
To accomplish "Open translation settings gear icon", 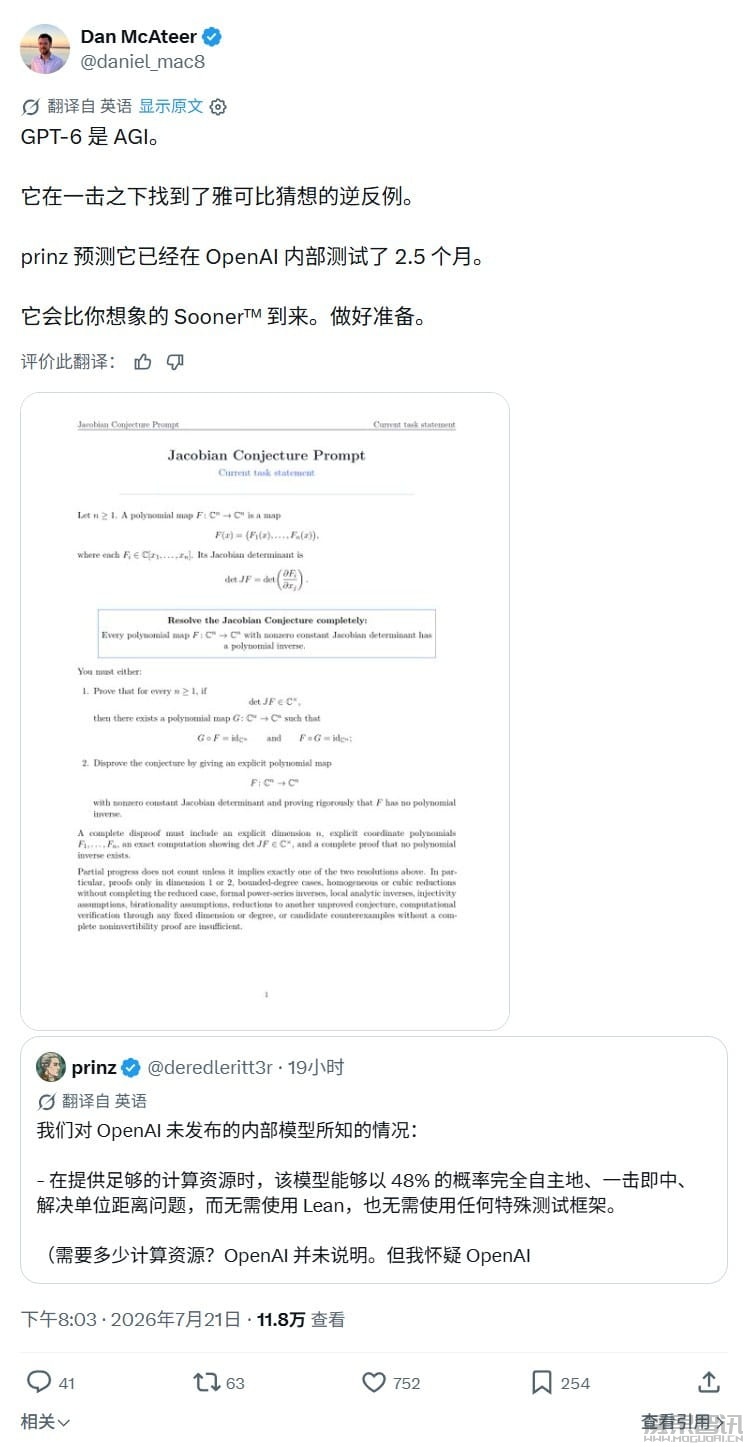I will [x=218, y=106].
